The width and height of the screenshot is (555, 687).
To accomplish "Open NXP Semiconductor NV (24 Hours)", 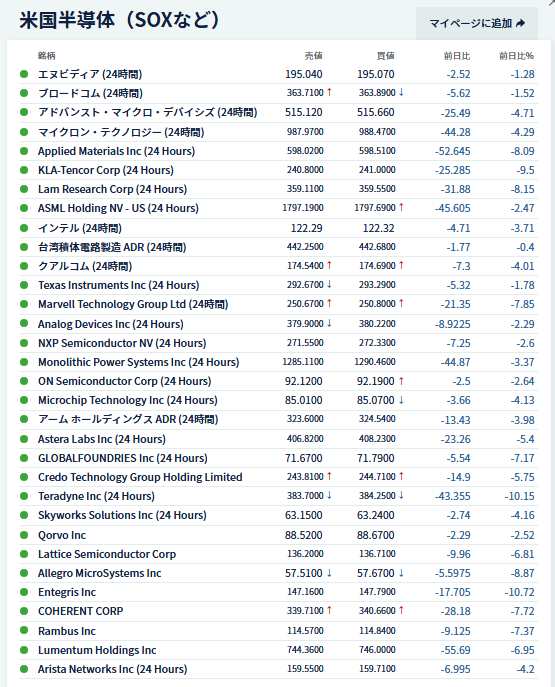I will 122,343.
